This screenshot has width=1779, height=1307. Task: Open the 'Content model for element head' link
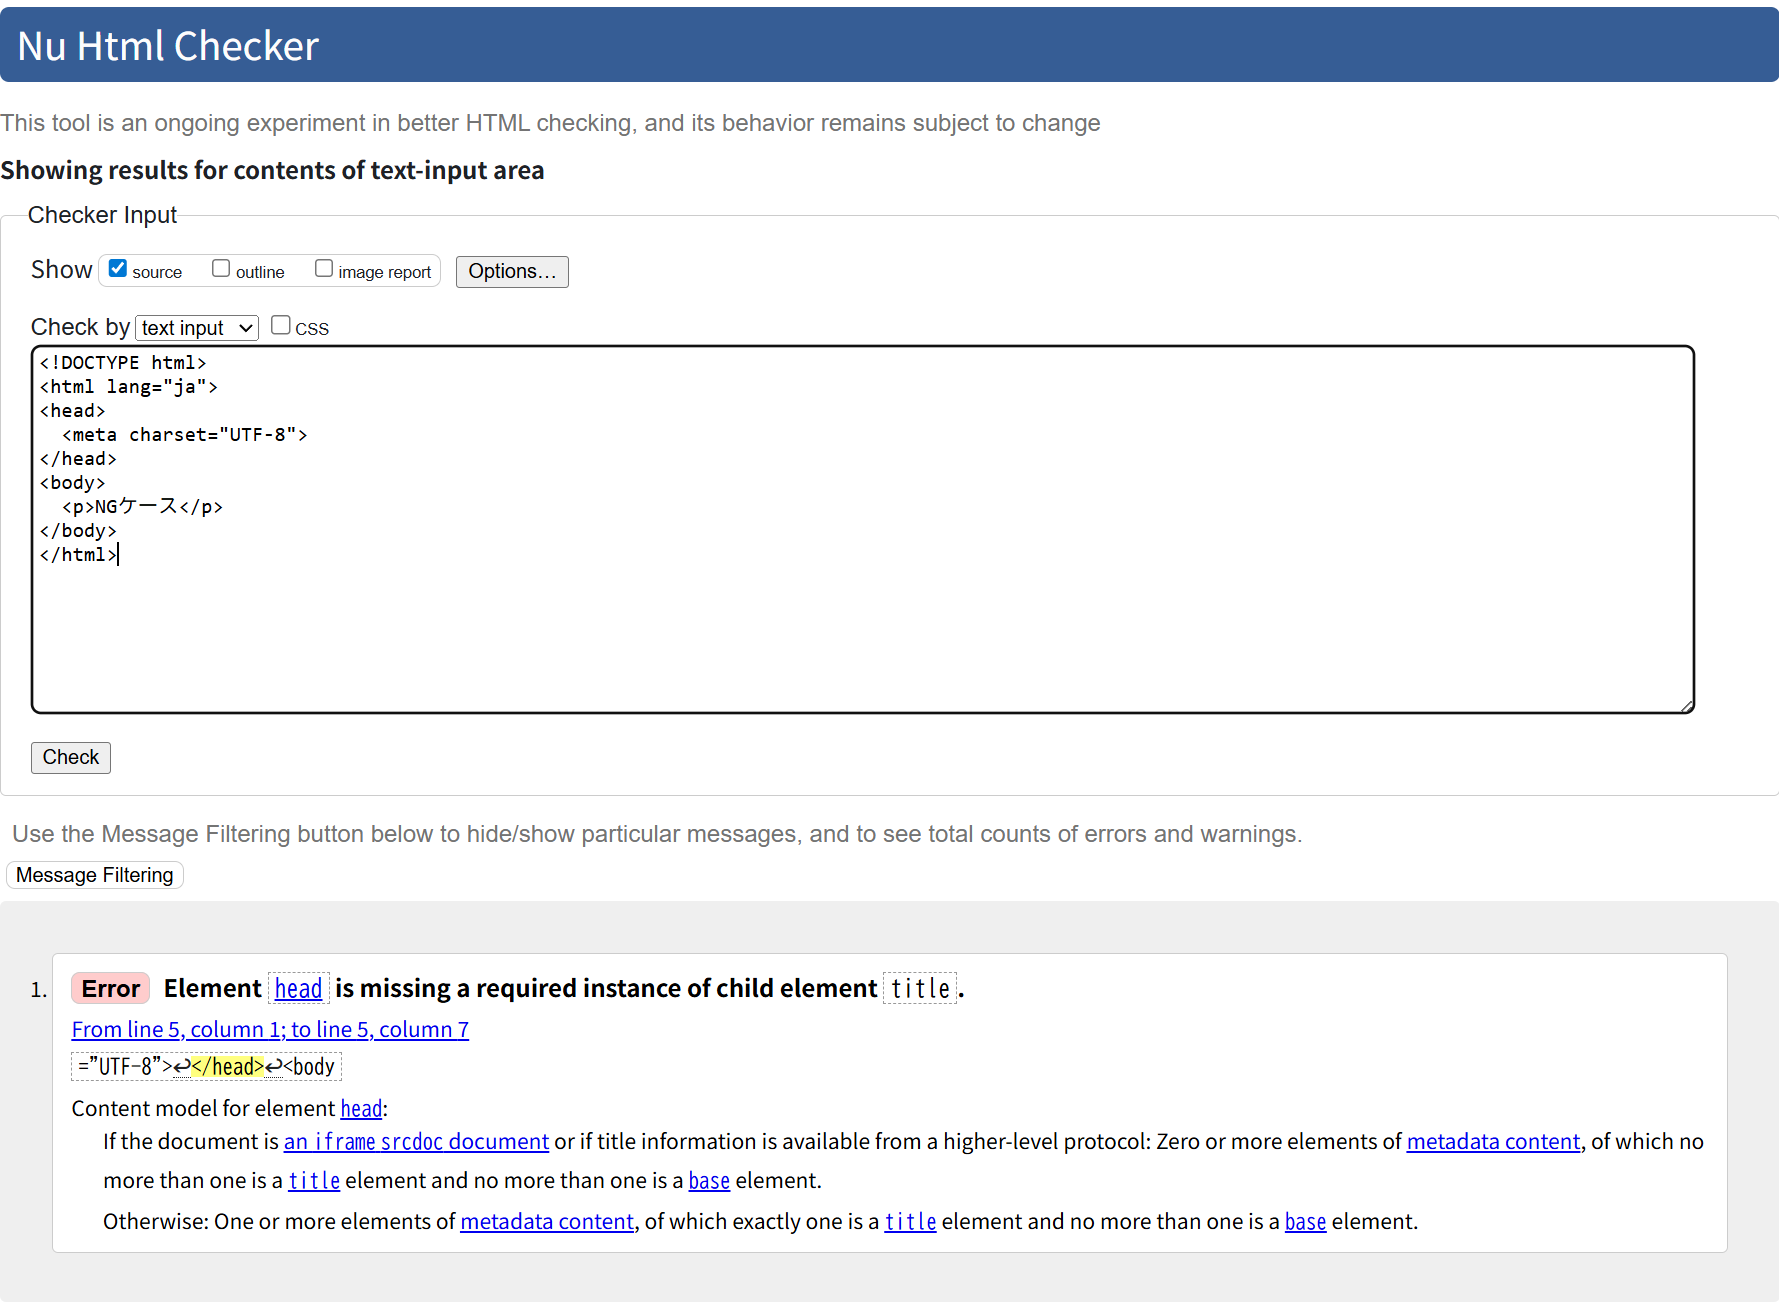coord(361,1108)
